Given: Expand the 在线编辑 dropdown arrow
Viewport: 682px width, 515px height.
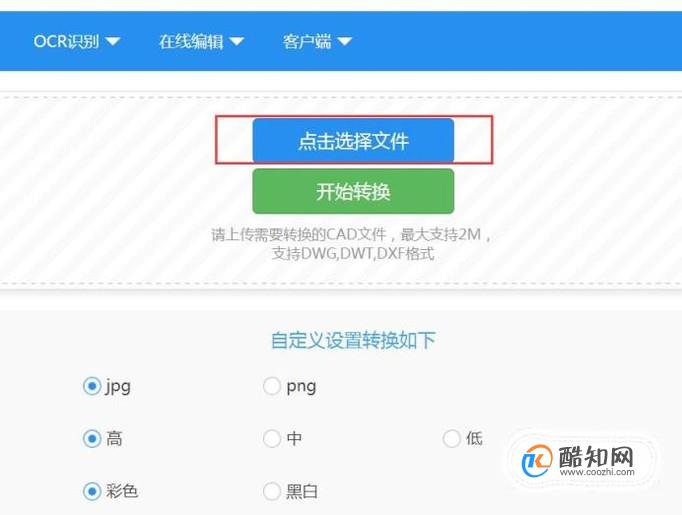Looking at the screenshot, I should point(237,41).
